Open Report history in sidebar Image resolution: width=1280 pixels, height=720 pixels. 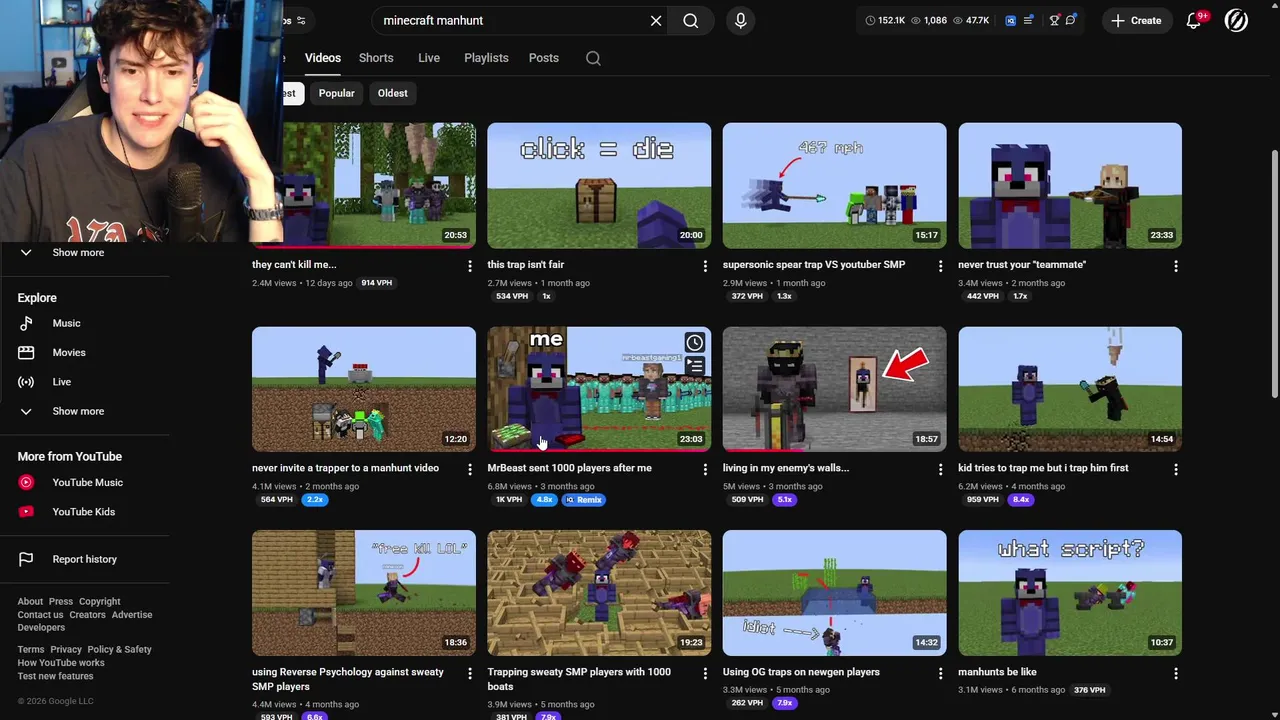84,559
